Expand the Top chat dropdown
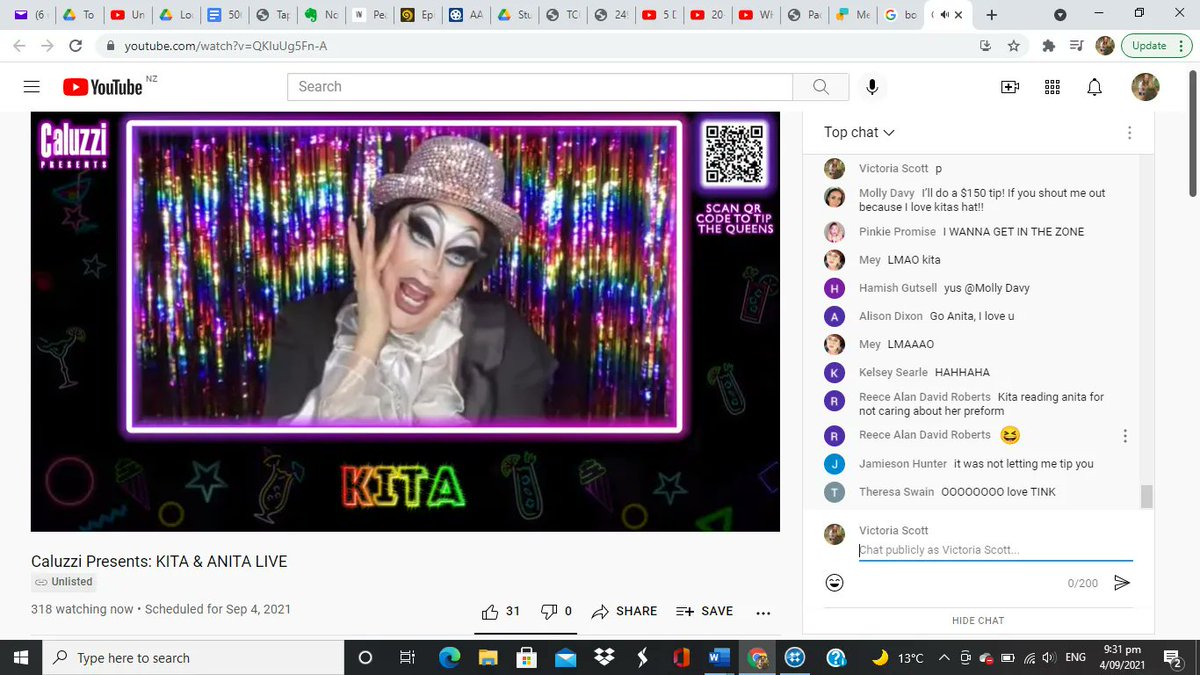Screen dimensions: 1200x675 tap(859, 132)
